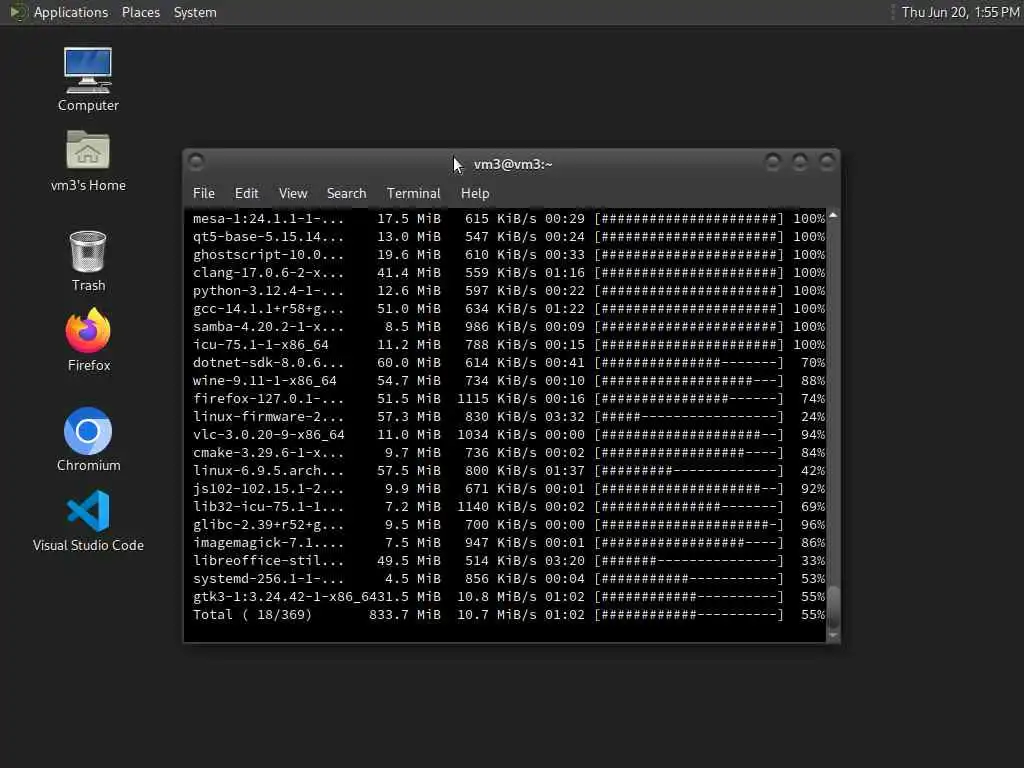This screenshot has width=1024, height=768.
Task: Click the Total ( 18/369) summary text
Action: 252,615
